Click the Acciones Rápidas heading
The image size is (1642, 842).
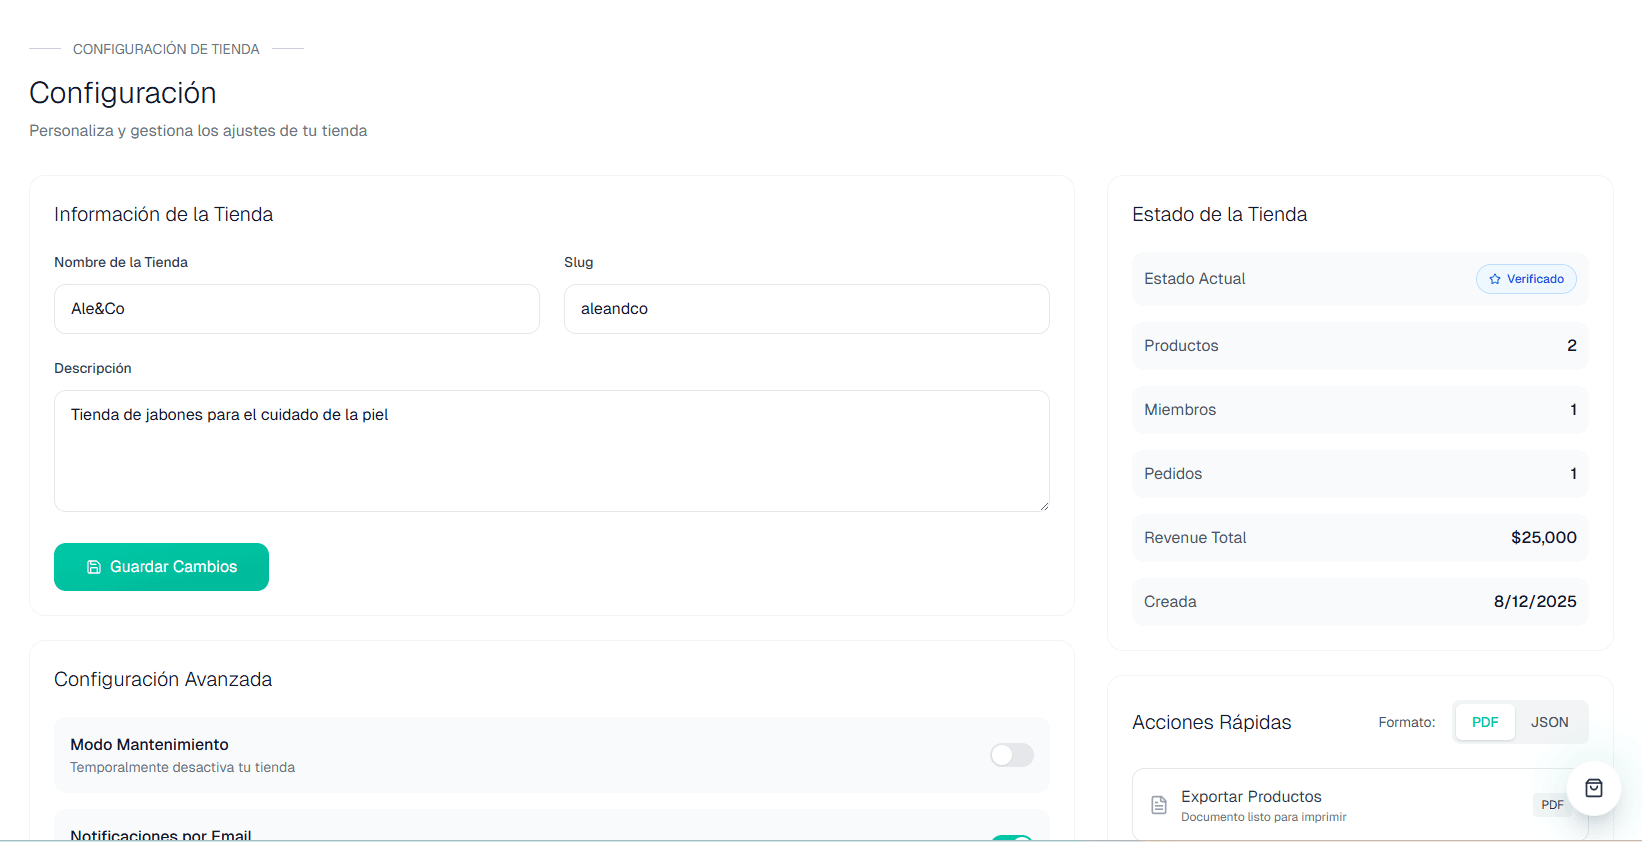tap(1212, 722)
